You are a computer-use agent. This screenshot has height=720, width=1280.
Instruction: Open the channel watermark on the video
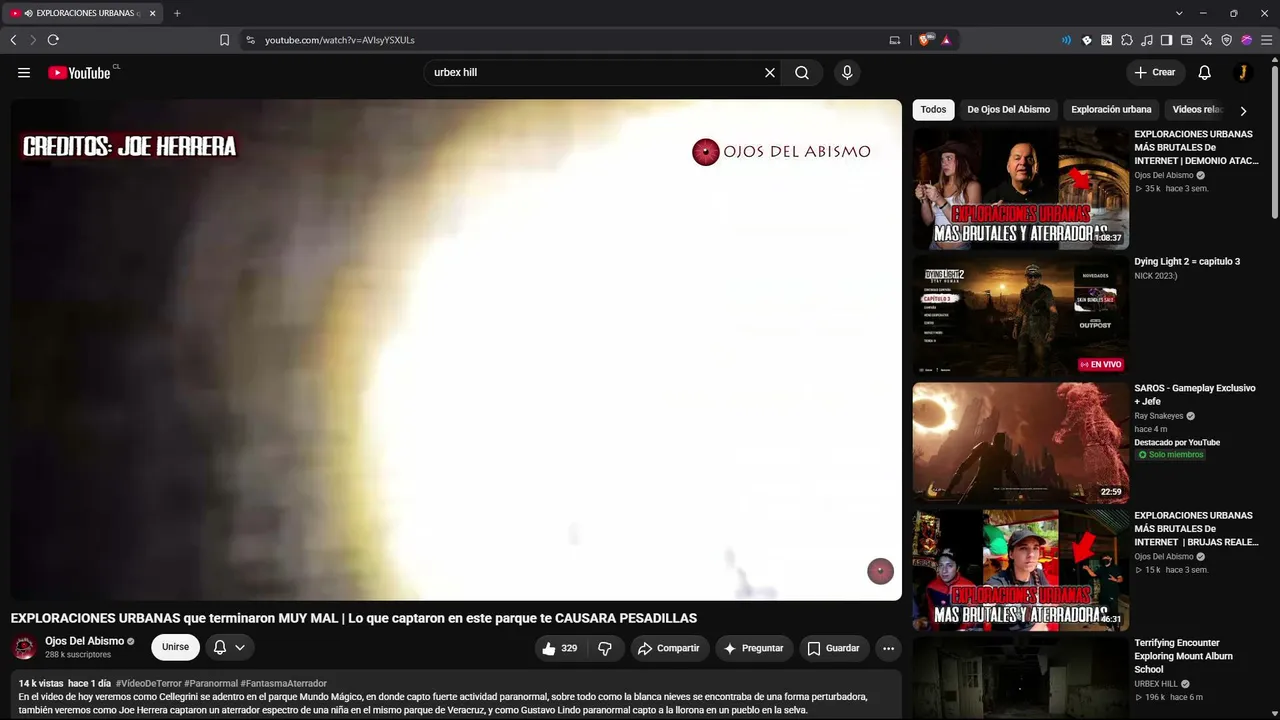(880, 571)
